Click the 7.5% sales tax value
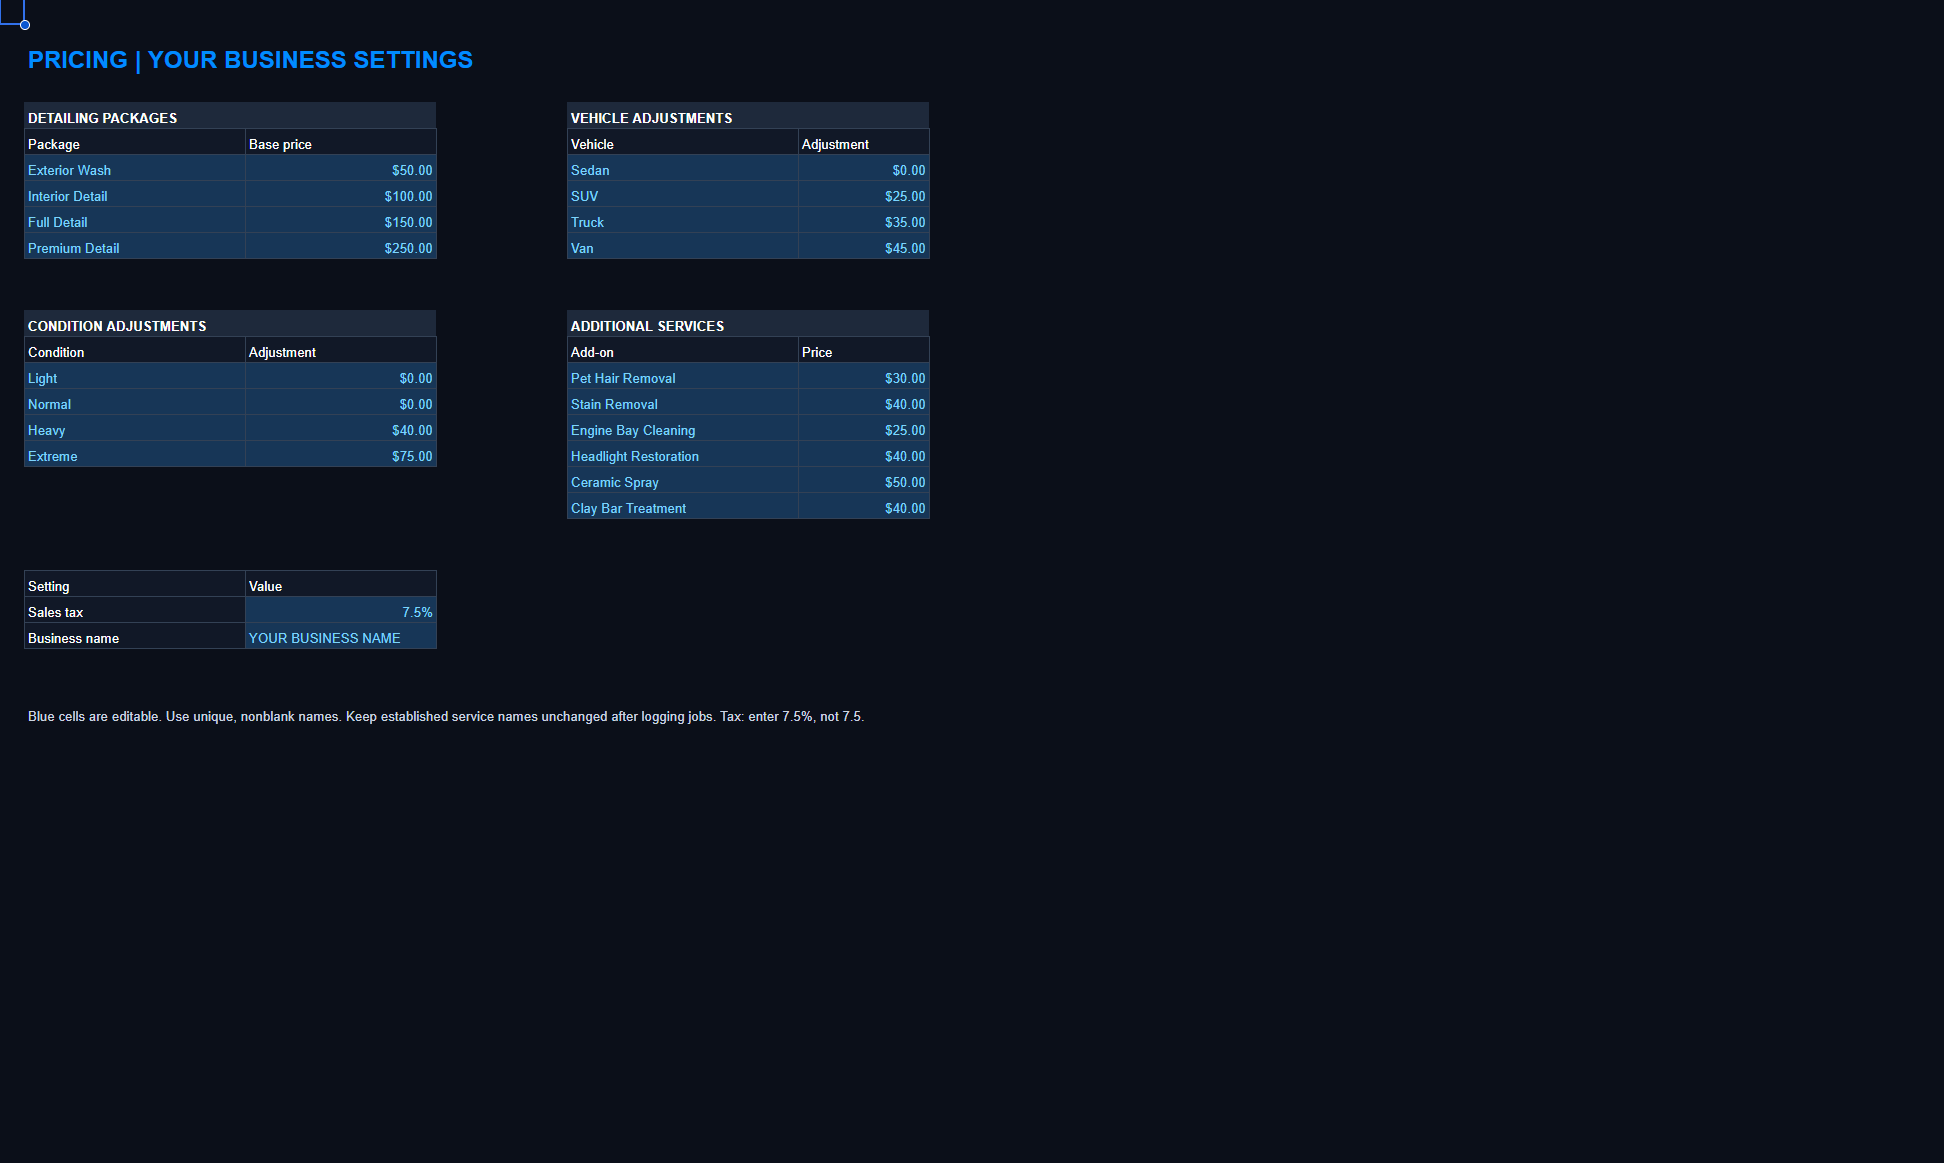1944x1163 pixels. click(x=340, y=612)
